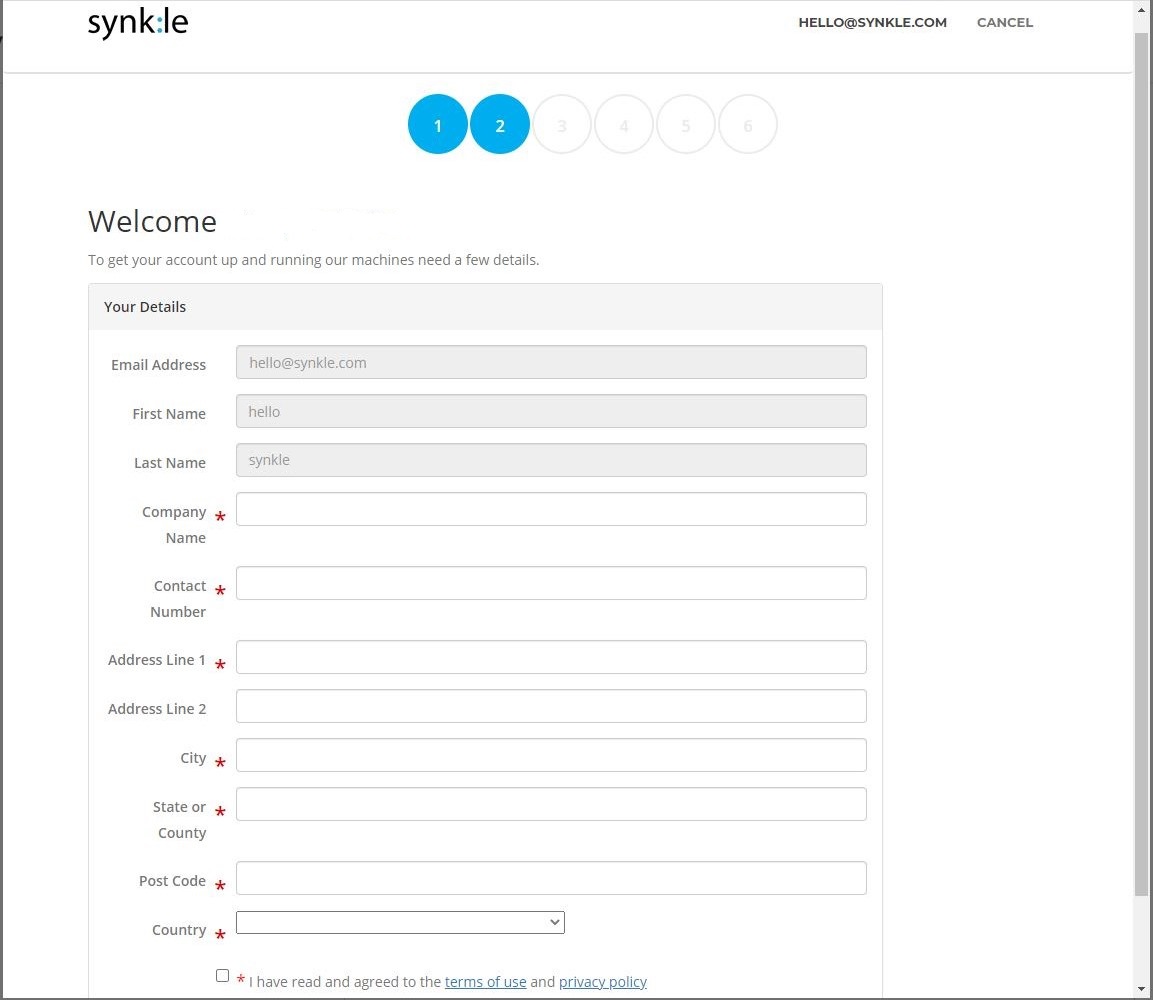
Task: Click the First Name field
Action: tap(551, 411)
